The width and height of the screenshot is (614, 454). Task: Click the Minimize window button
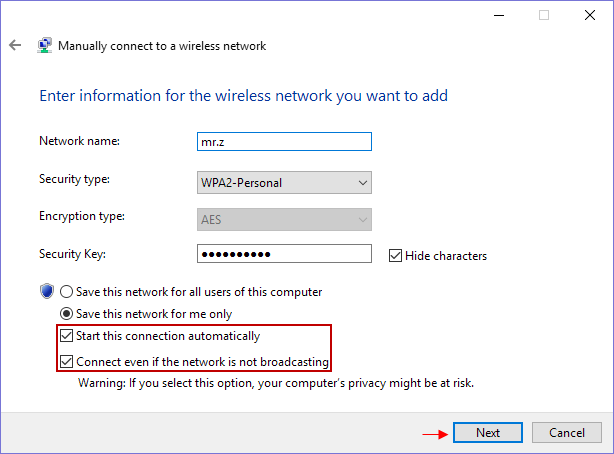[498, 15]
